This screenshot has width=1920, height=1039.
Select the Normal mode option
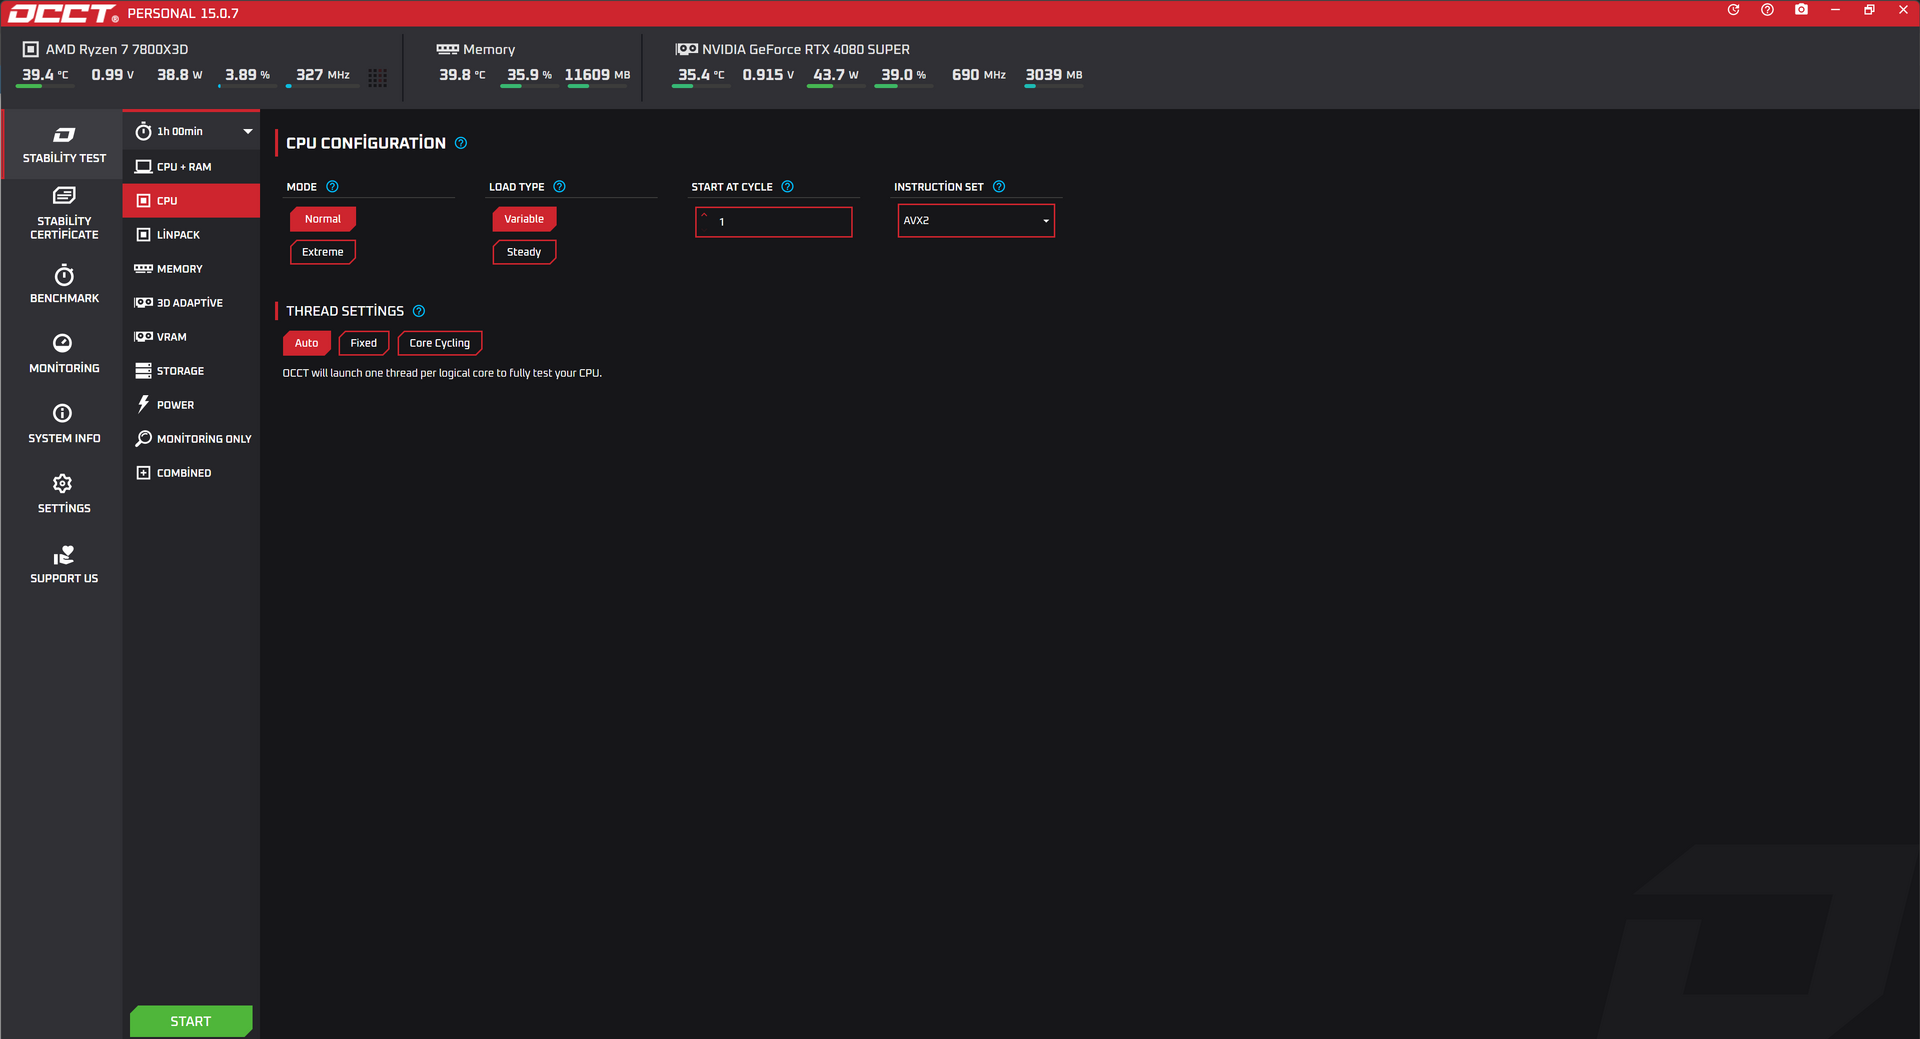click(323, 219)
